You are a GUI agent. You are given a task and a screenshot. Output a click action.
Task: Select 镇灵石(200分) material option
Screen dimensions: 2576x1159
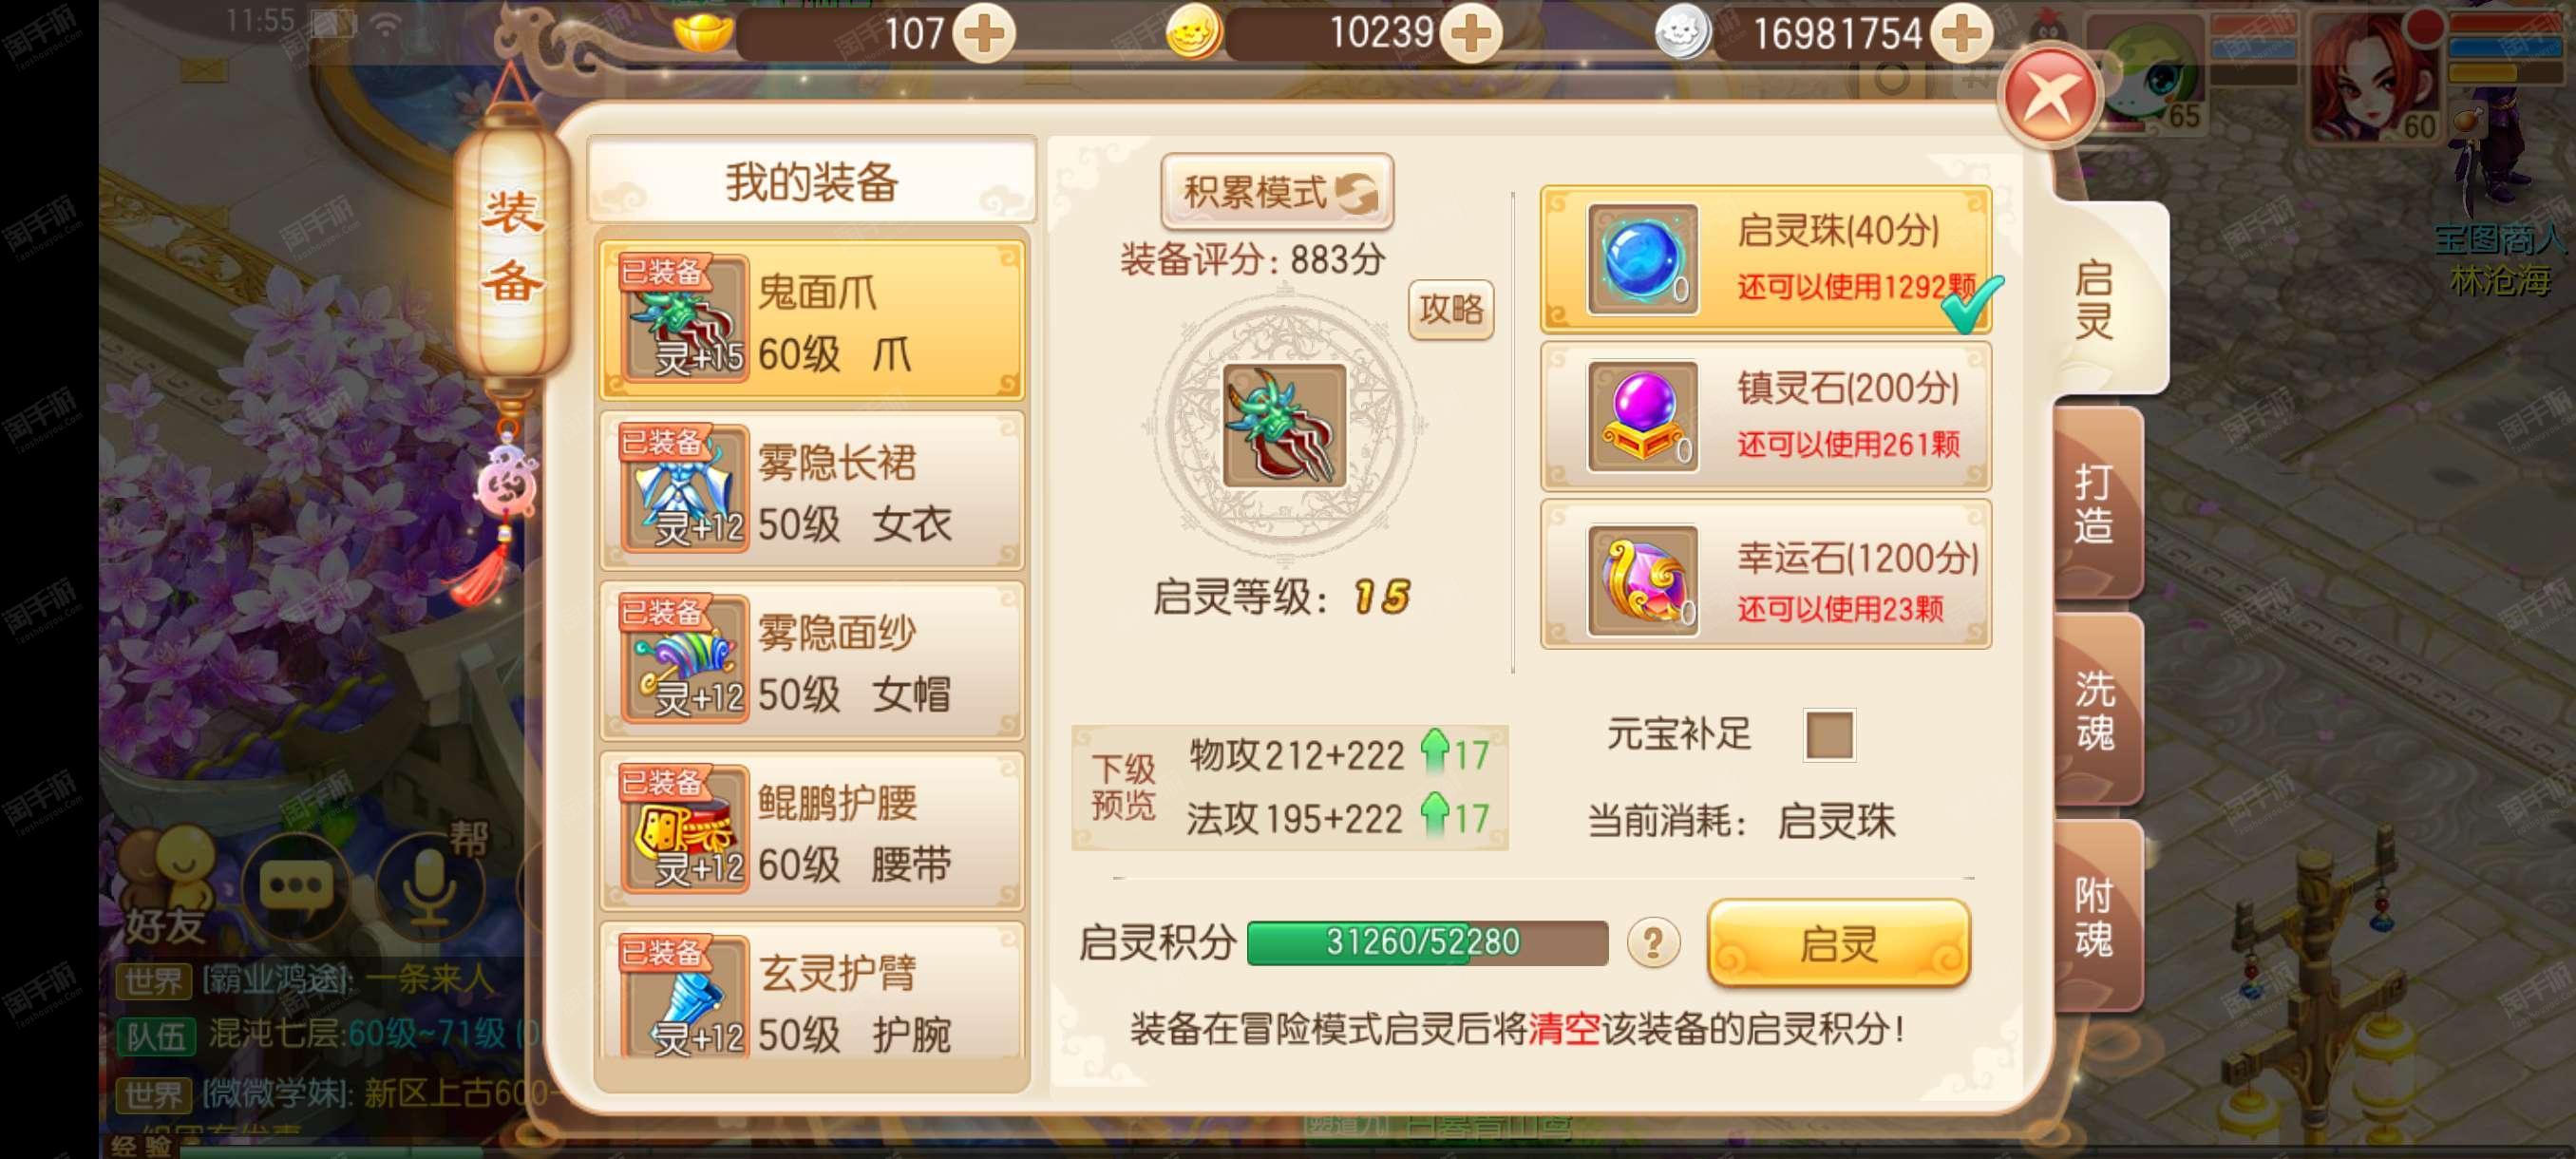point(1766,416)
